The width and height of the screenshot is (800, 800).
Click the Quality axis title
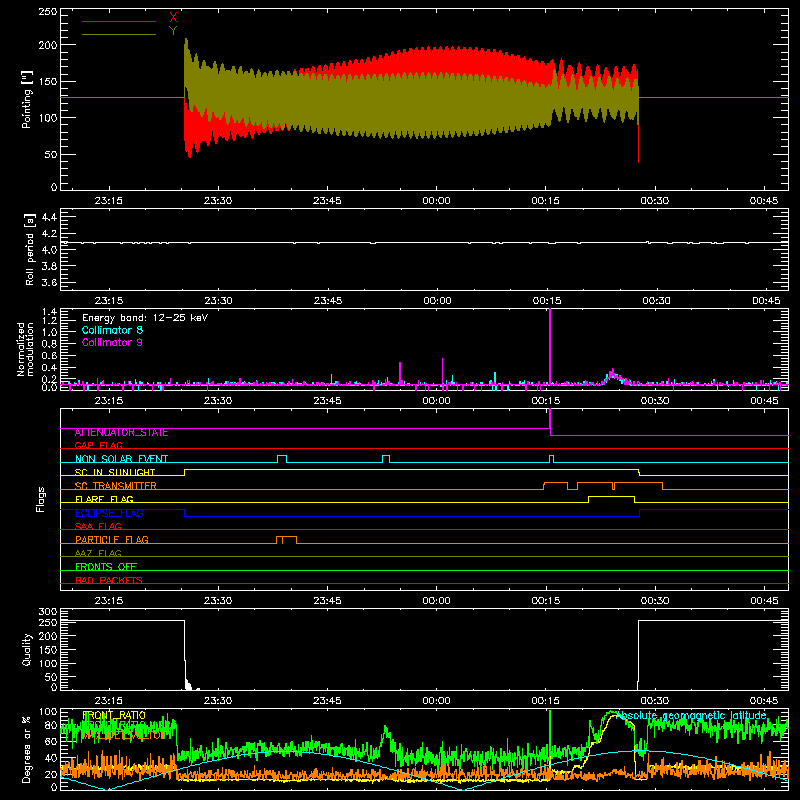pos(27,649)
